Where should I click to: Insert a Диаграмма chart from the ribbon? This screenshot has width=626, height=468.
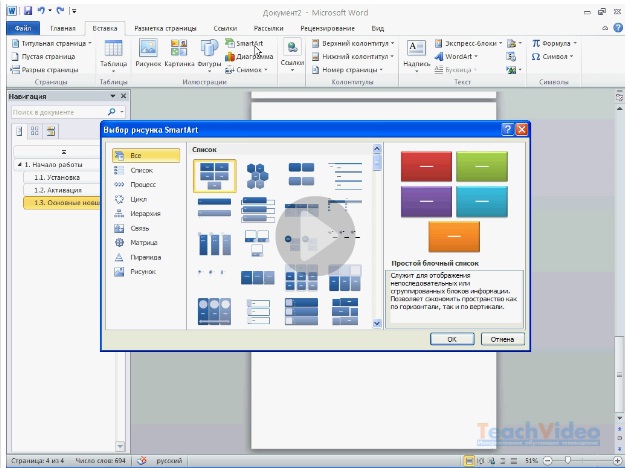pyautogui.click(x=249, y=57)
